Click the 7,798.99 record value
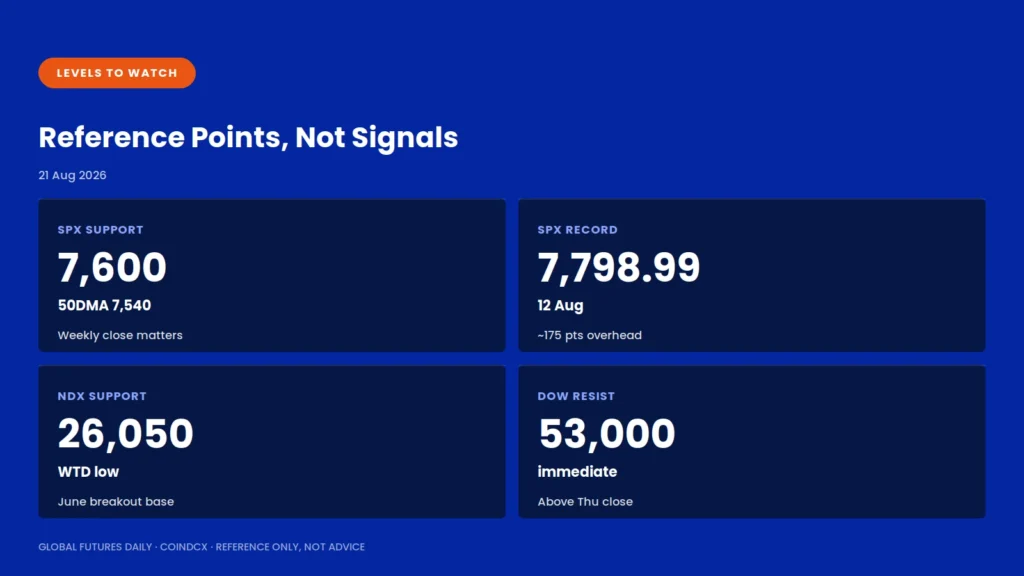 click(x=618, y=268)
